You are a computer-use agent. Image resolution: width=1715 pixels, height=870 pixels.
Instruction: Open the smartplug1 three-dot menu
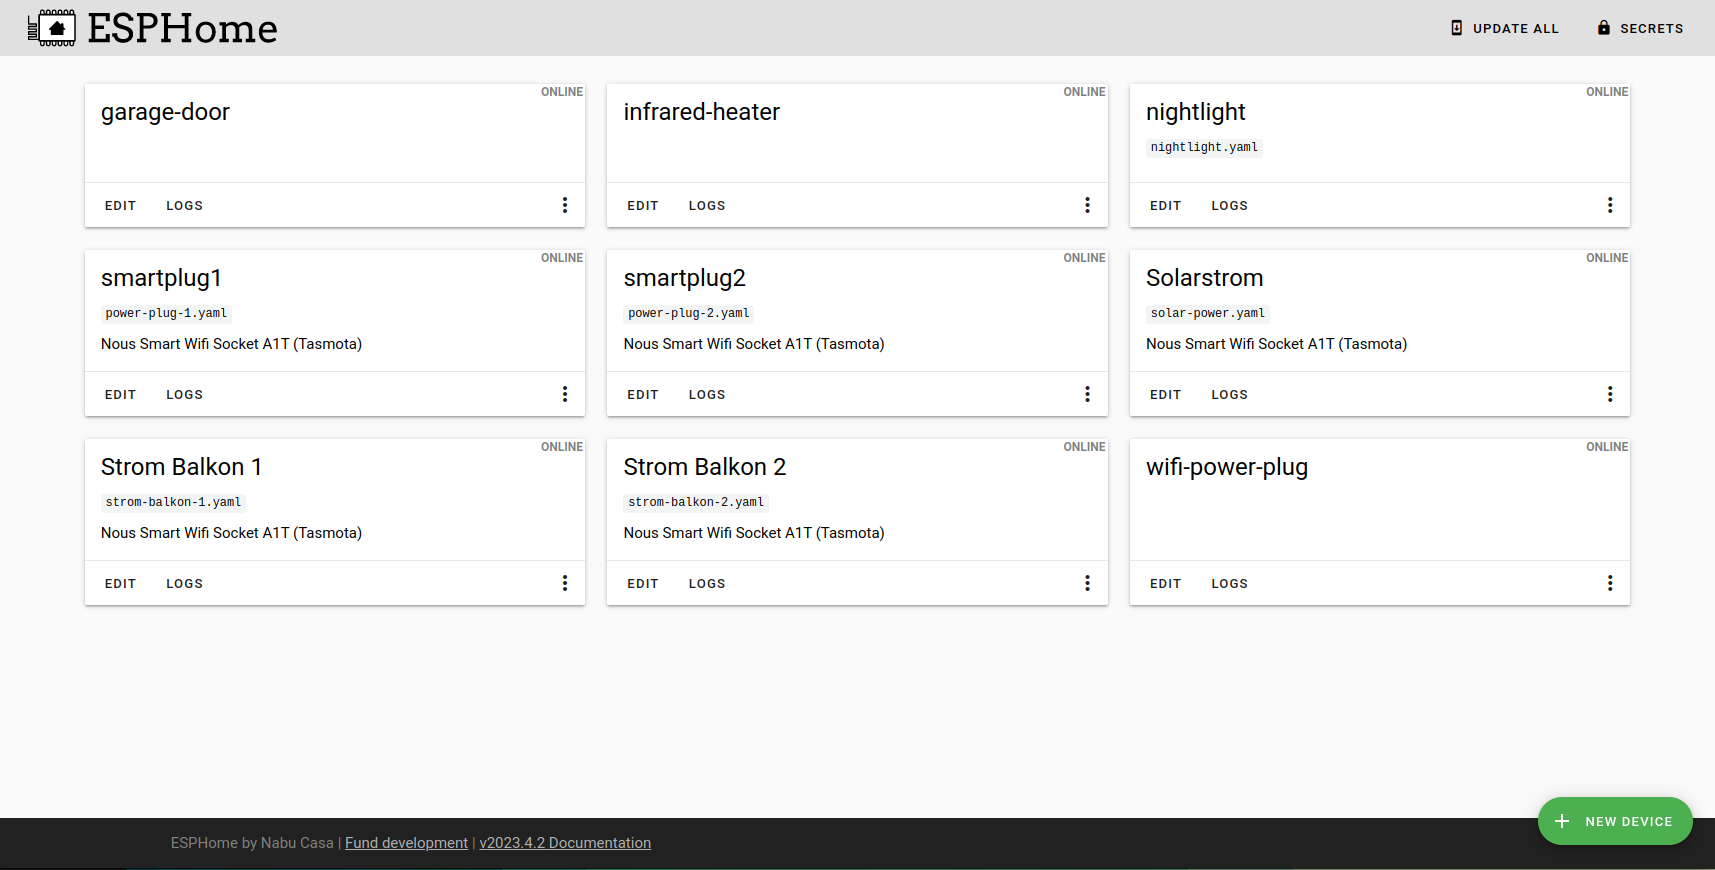click(565, 394)
